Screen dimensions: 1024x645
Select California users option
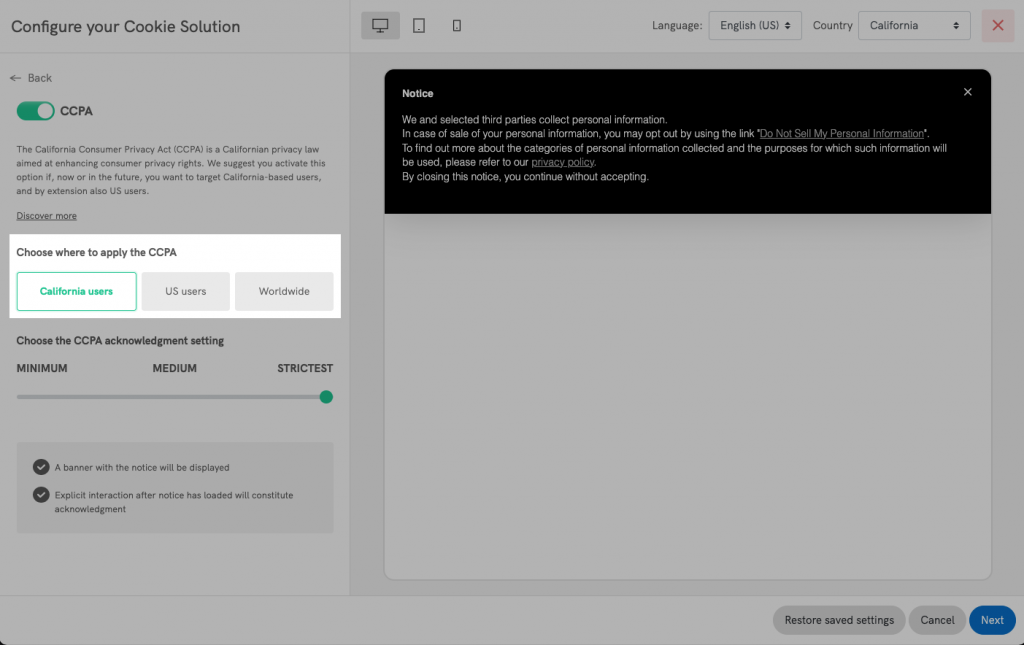76,291
